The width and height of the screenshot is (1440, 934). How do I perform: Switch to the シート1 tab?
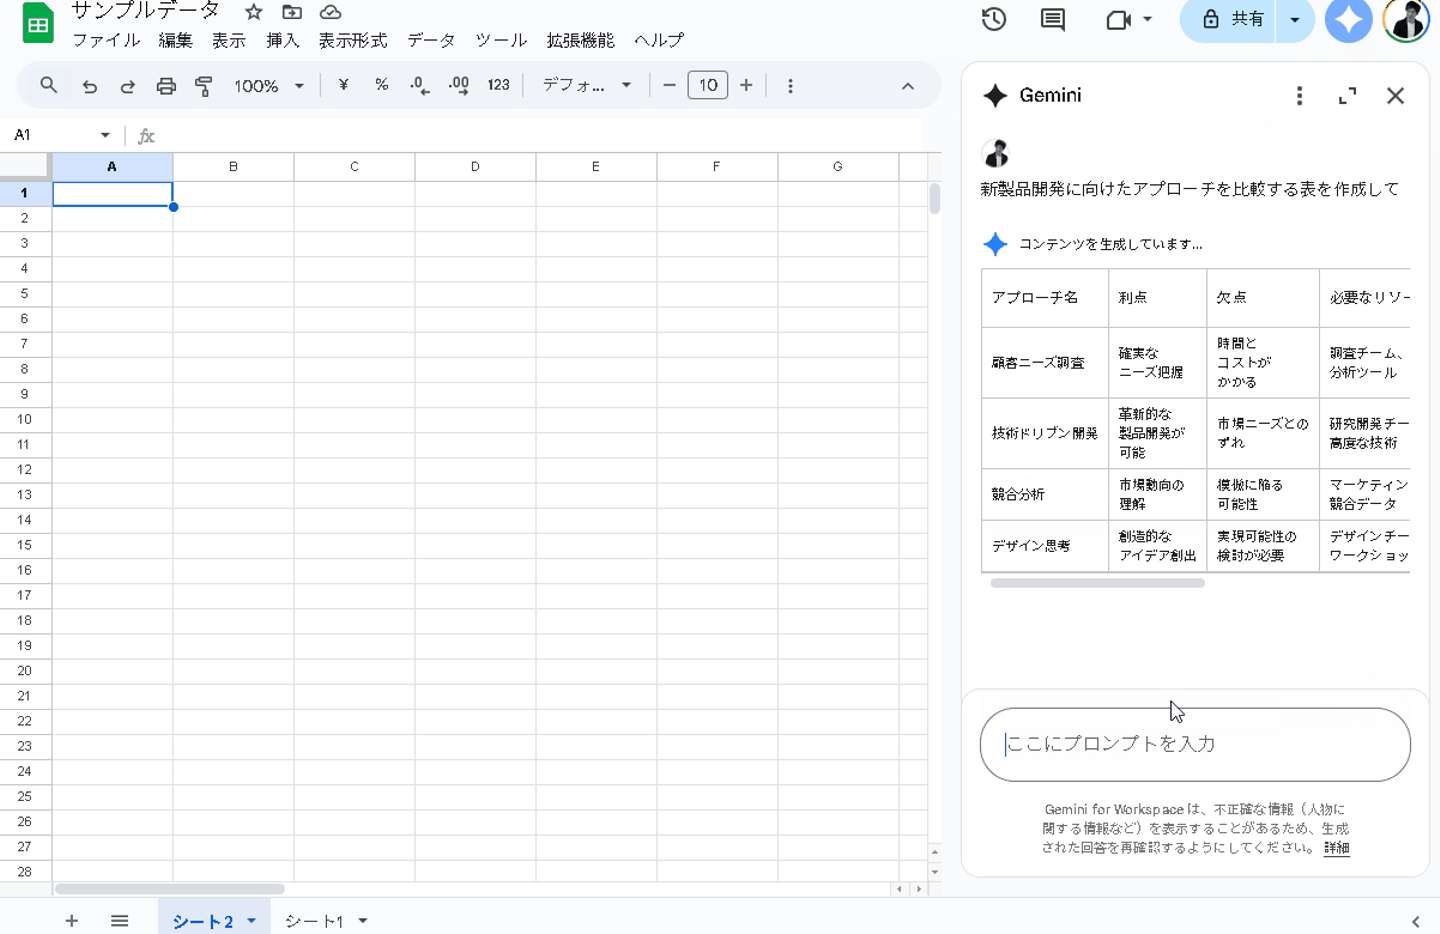click(314, 921)
